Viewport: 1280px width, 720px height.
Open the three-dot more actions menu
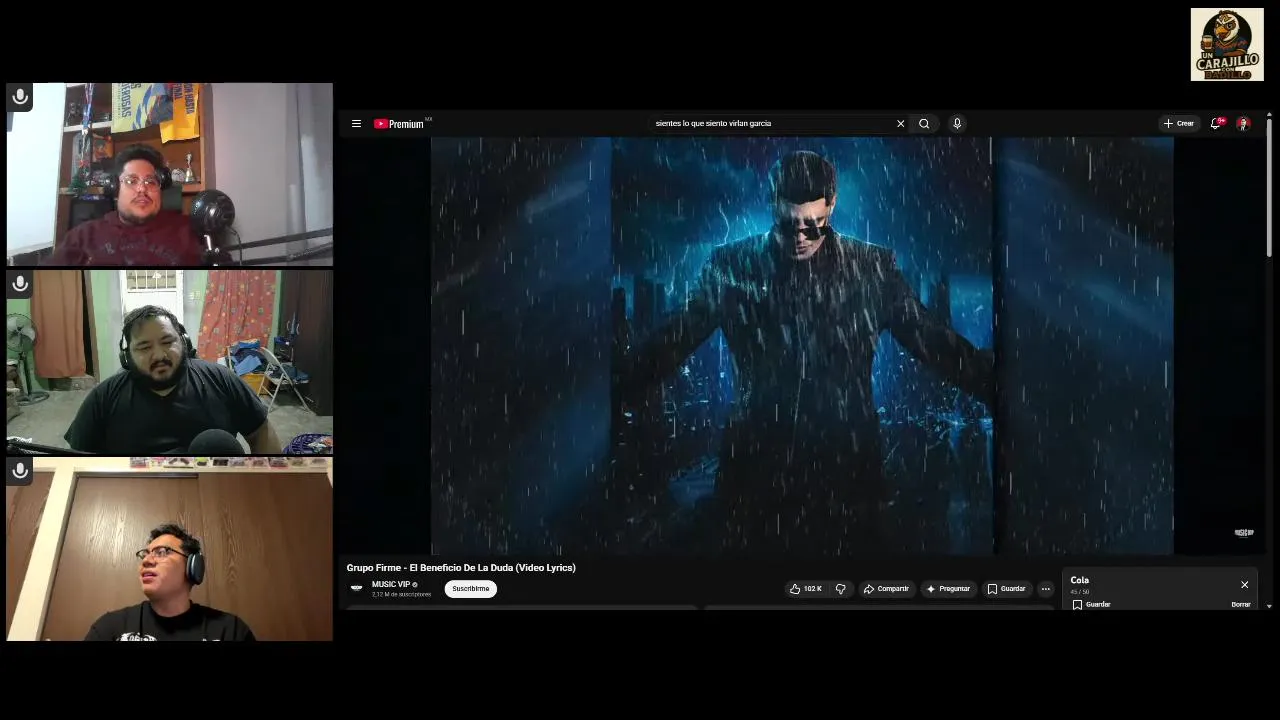tap(1046, 589)
